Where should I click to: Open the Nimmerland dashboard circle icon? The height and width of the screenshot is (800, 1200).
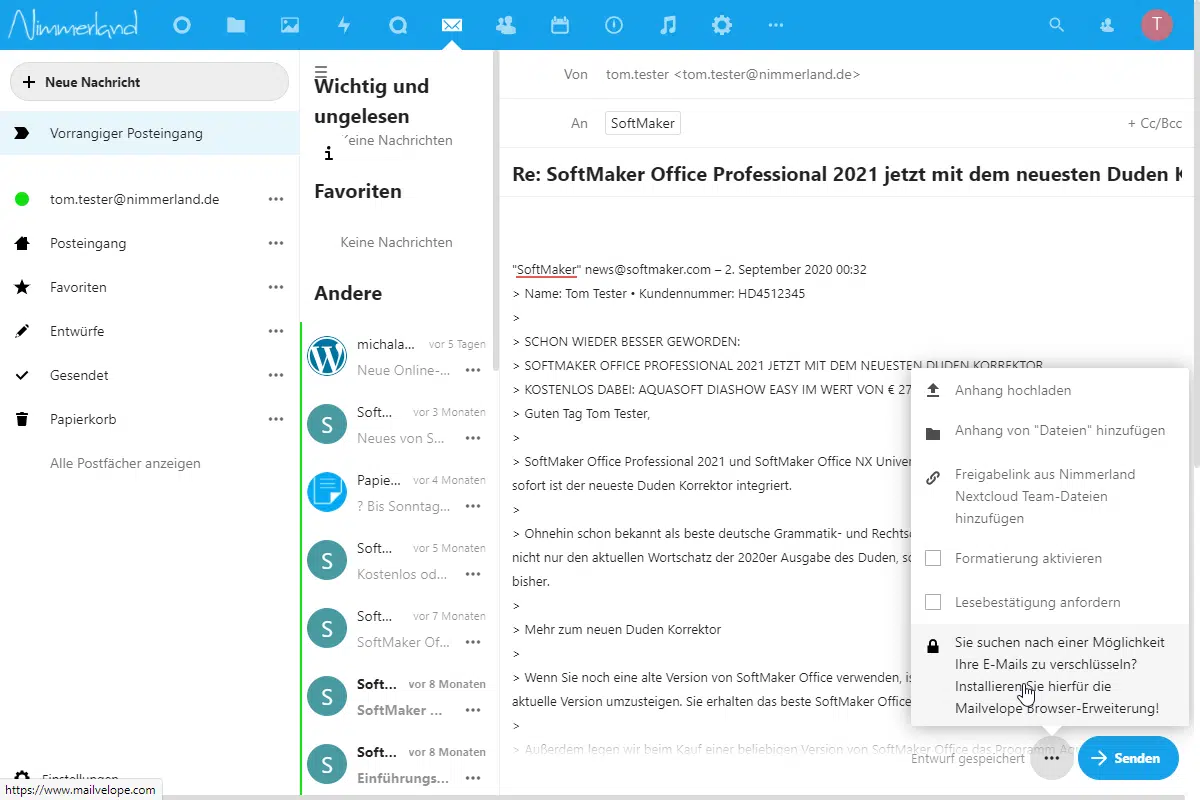[182, 25]
